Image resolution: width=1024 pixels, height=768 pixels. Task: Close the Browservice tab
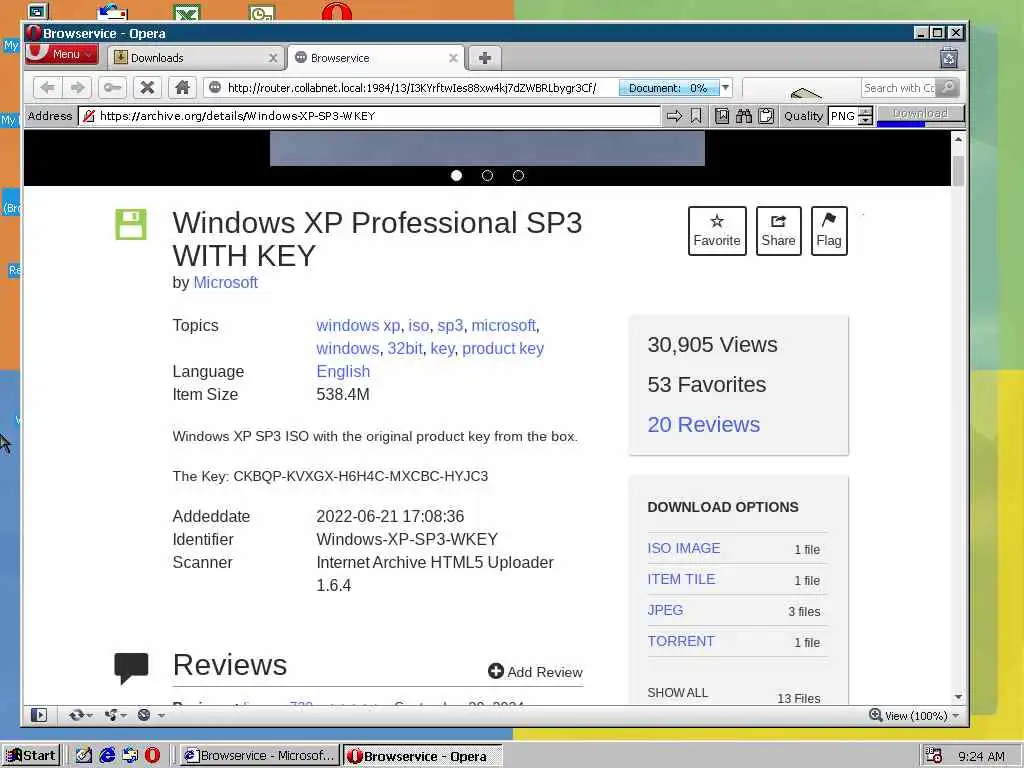click(453, 58)
